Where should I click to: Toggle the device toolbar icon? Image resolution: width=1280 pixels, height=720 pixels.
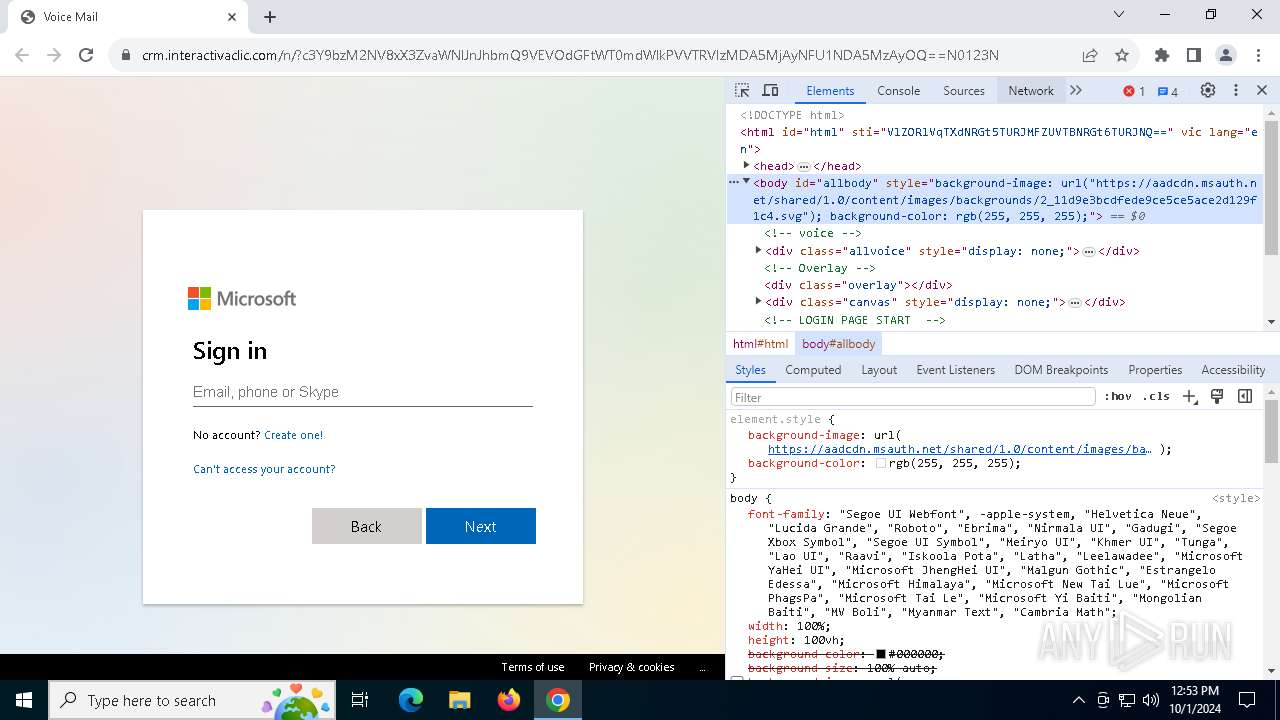tap(770, 90)
